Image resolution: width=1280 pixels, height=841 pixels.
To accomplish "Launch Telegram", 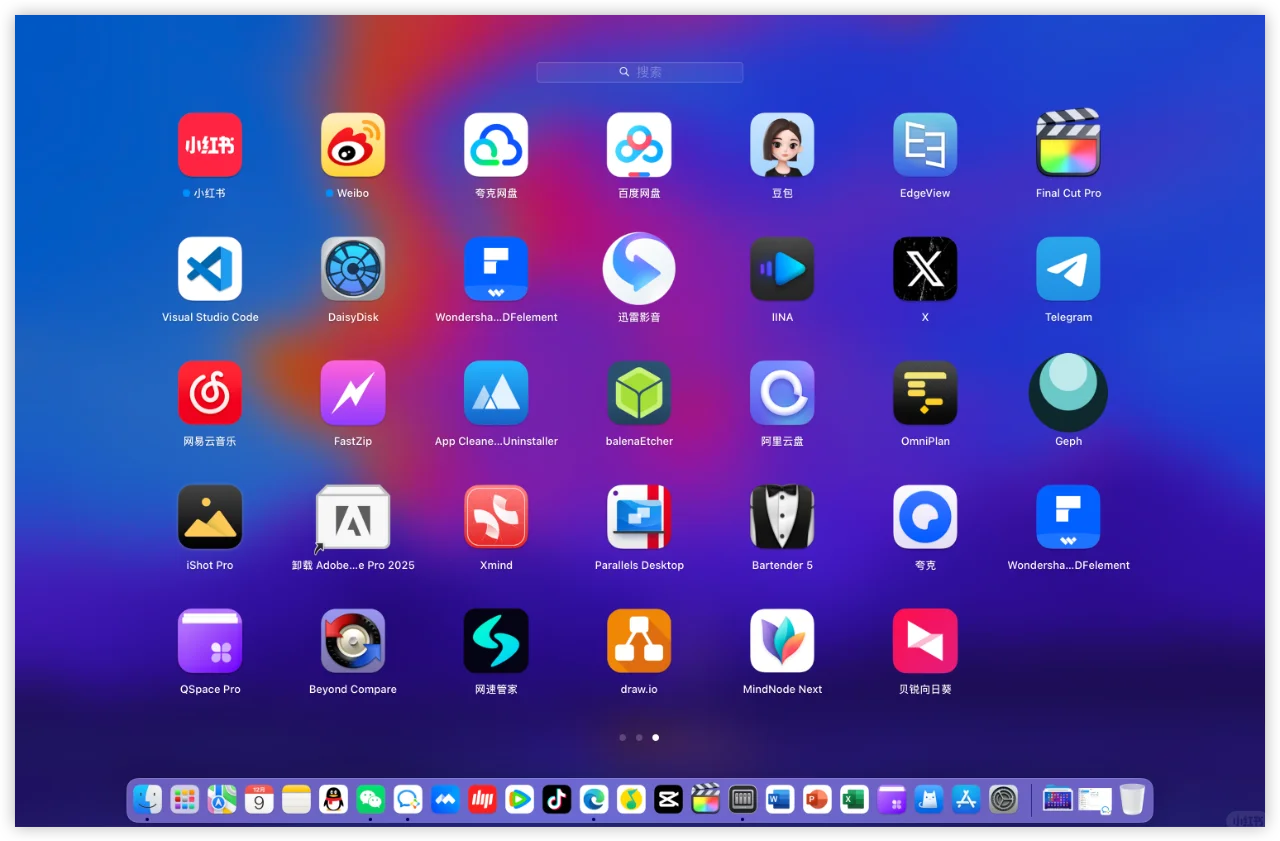I will (1068, 269).
